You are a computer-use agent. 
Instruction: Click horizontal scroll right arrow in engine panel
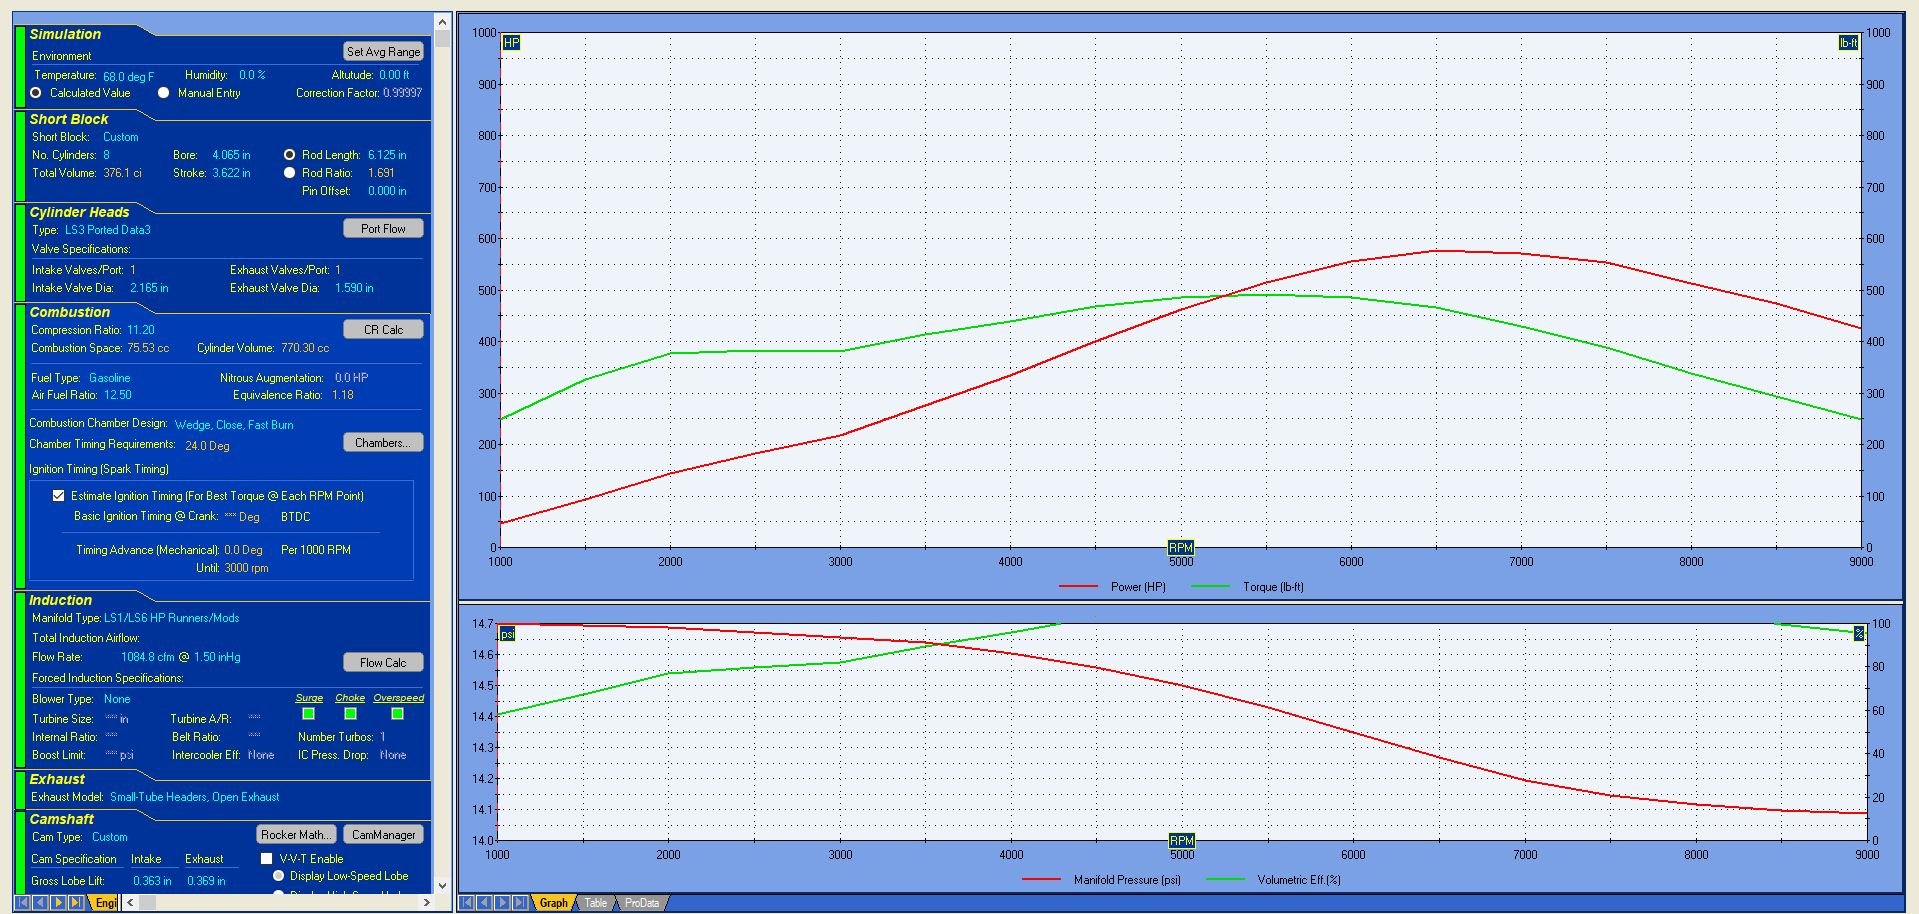(x=426, y=902)
